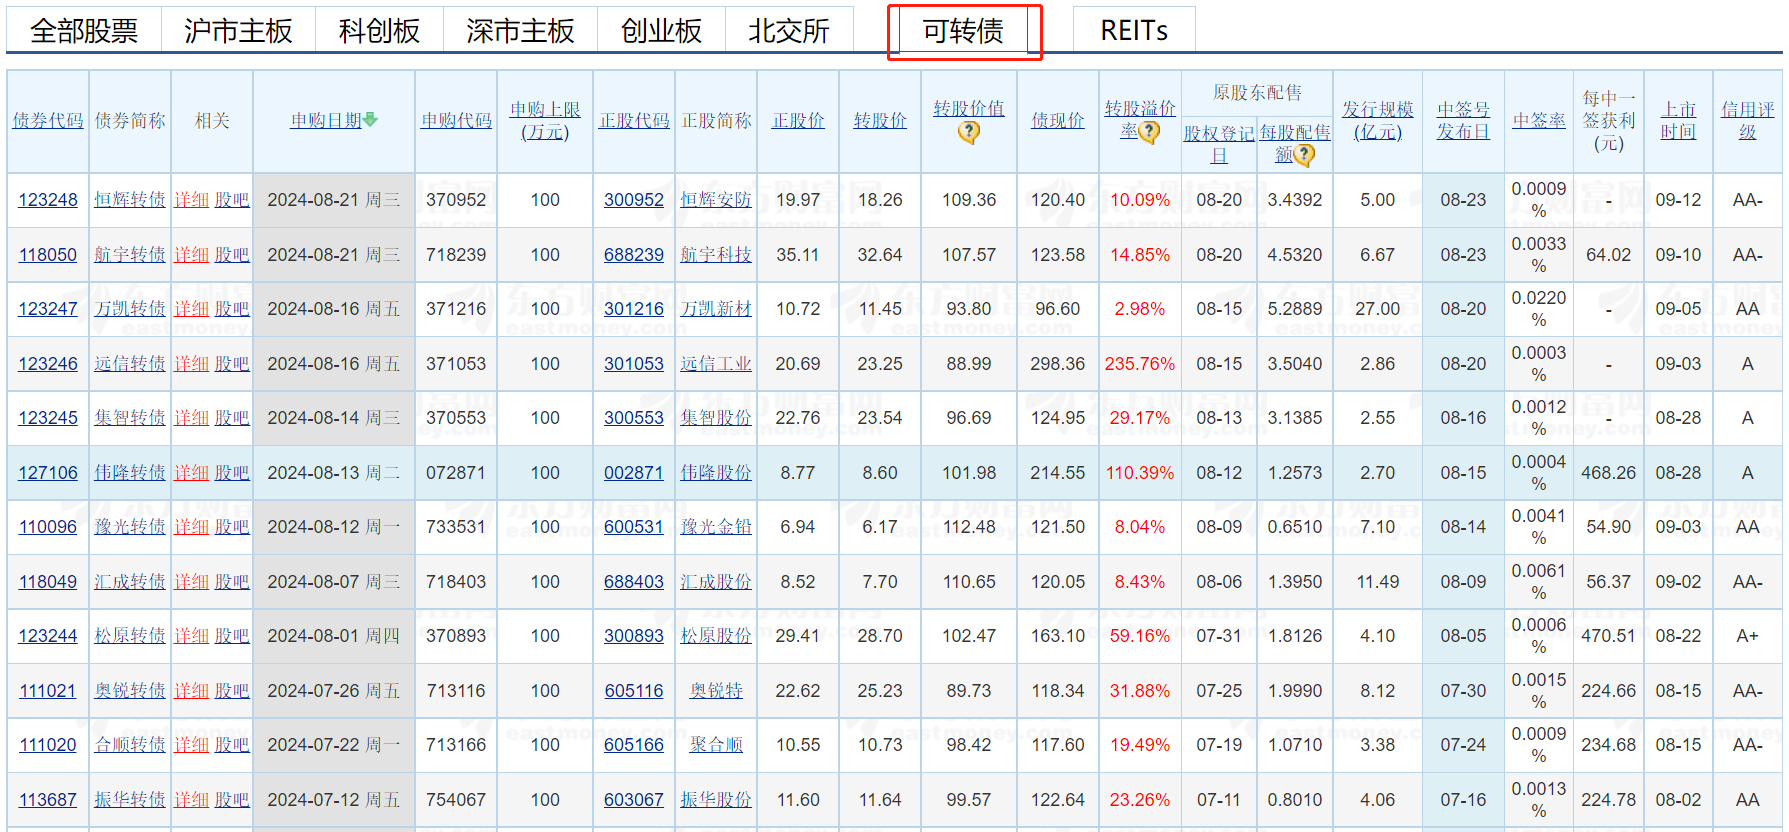The image size is (1789, 832).
Task: Switch to the 北交所 tab
Action: pos(788,31)
